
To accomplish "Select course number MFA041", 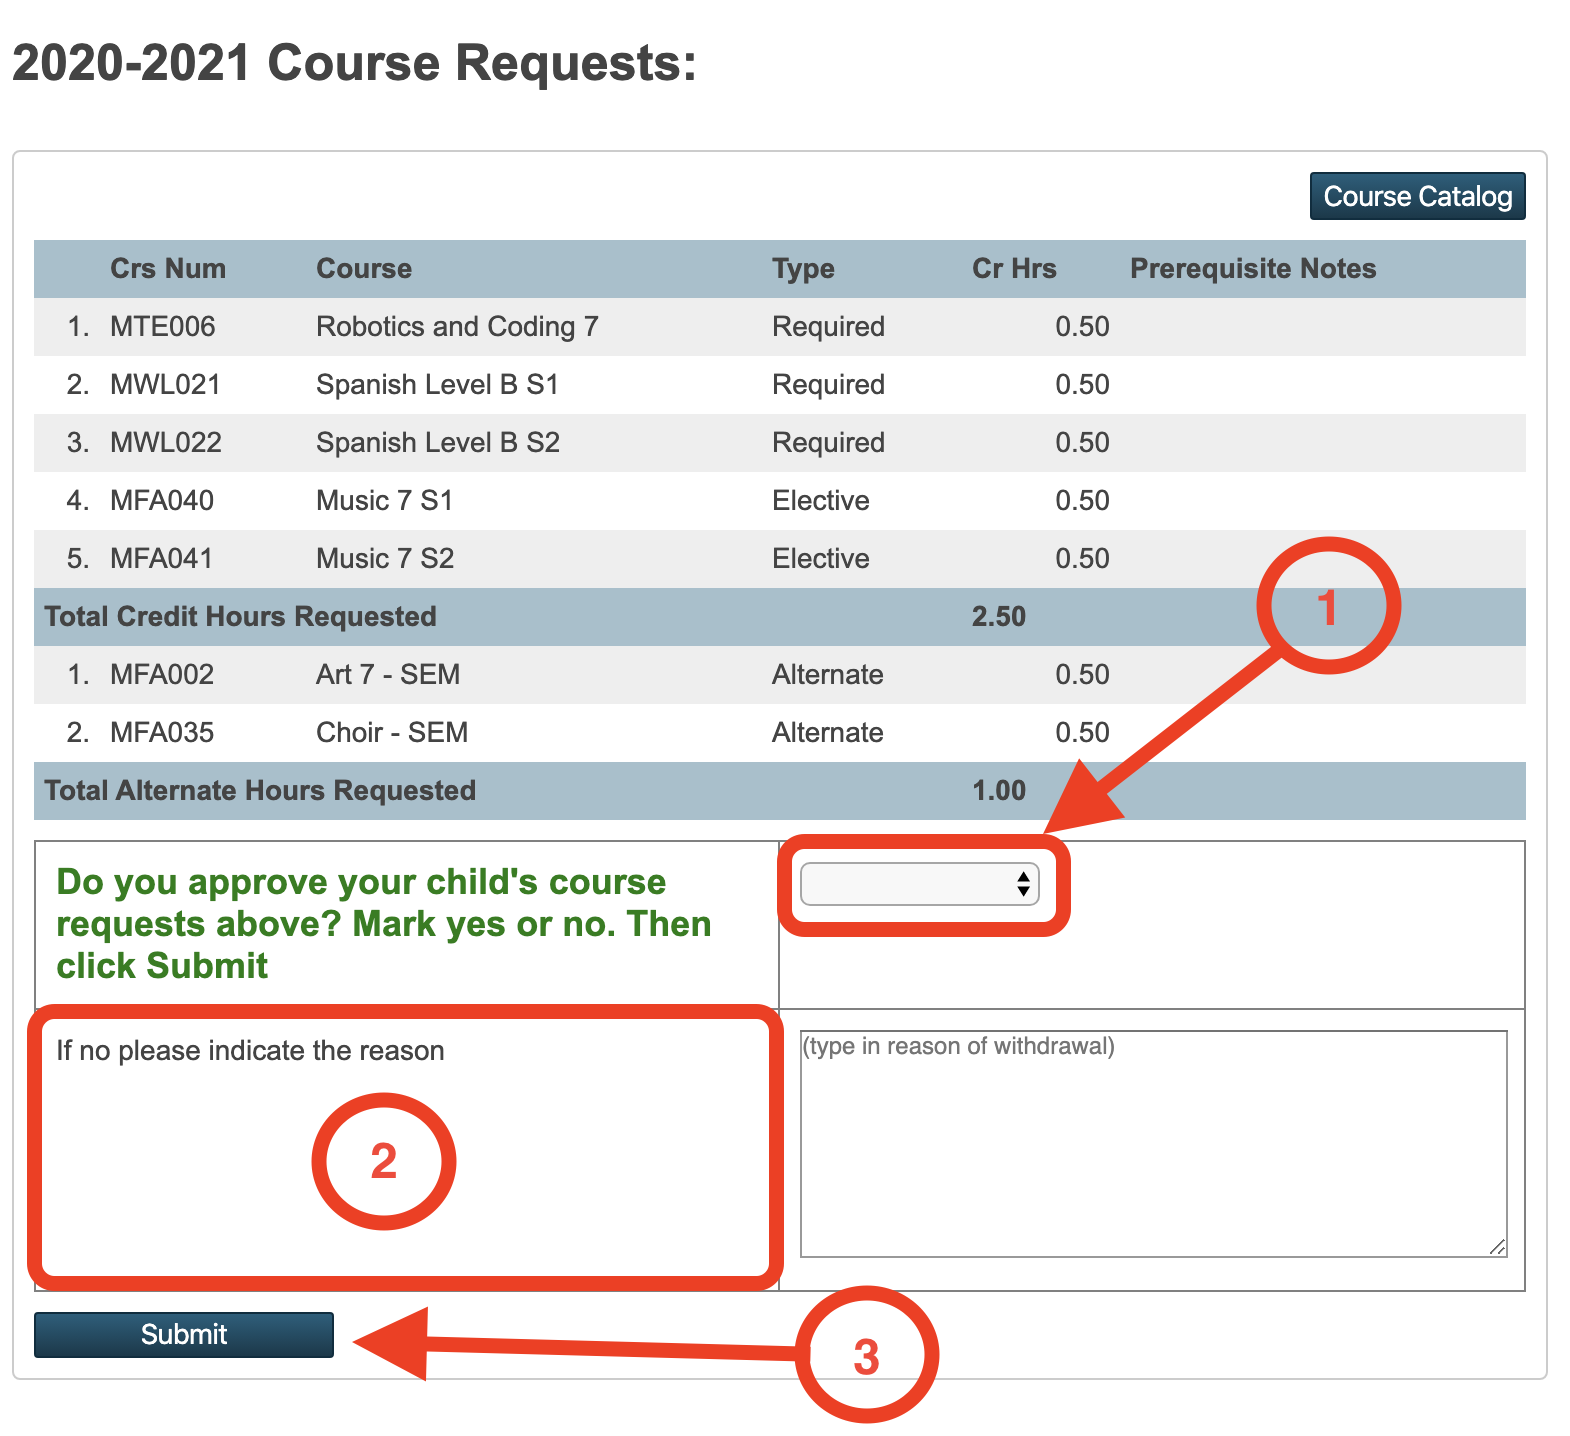I will [x=161, y=559].
